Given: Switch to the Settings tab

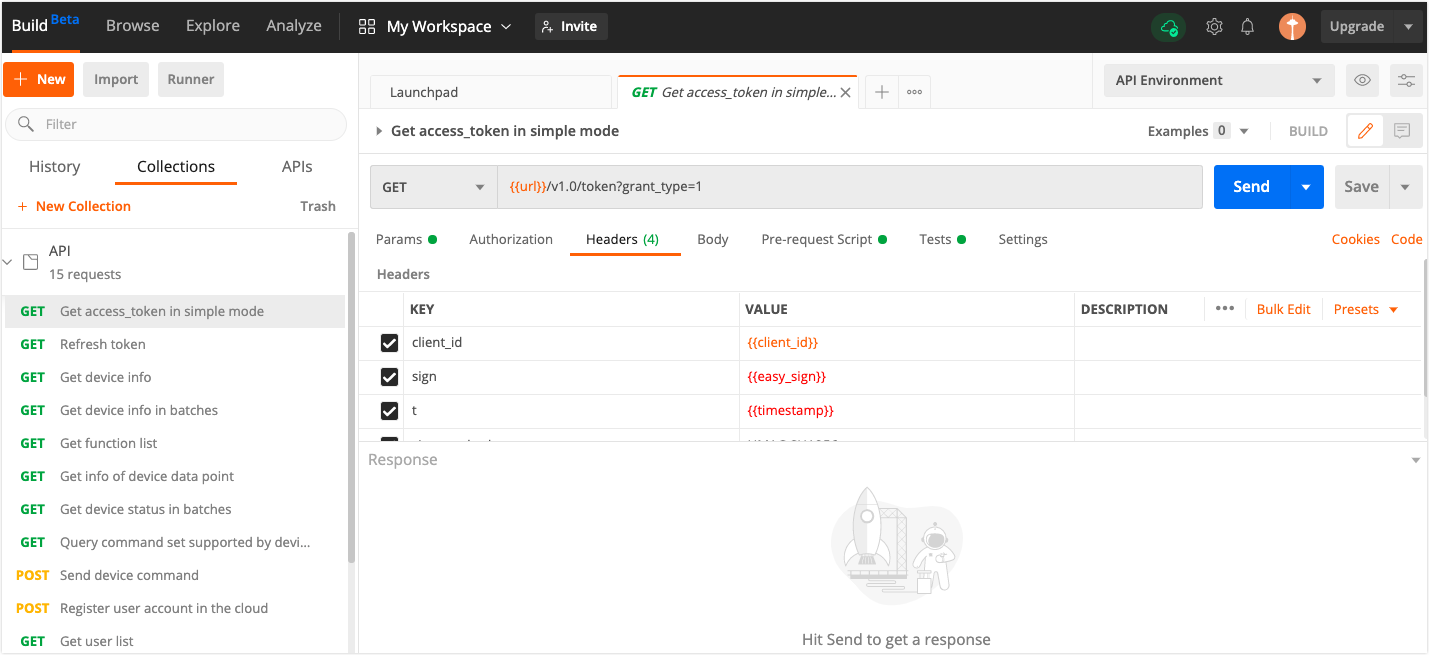Looking at the screenshot, I should click(1023, 239).
